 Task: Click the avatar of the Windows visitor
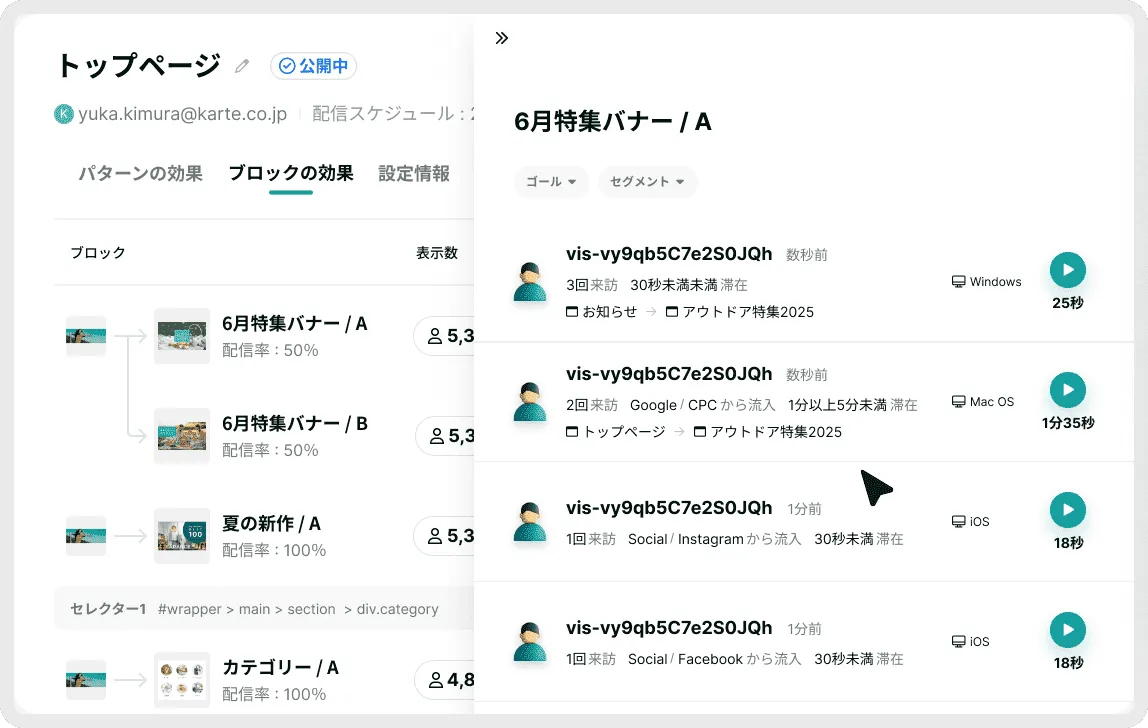pos(530,283)
